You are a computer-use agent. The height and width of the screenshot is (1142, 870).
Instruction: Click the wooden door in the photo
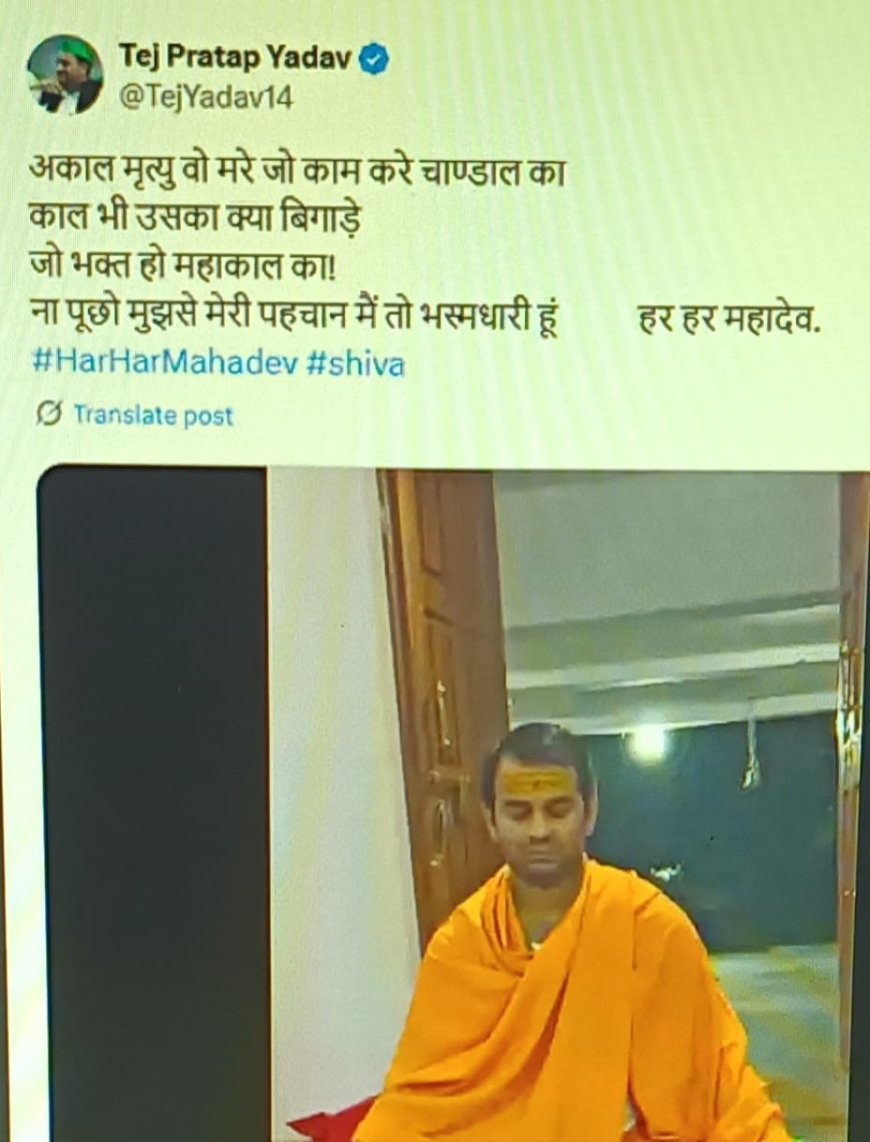tap(442, 699)
